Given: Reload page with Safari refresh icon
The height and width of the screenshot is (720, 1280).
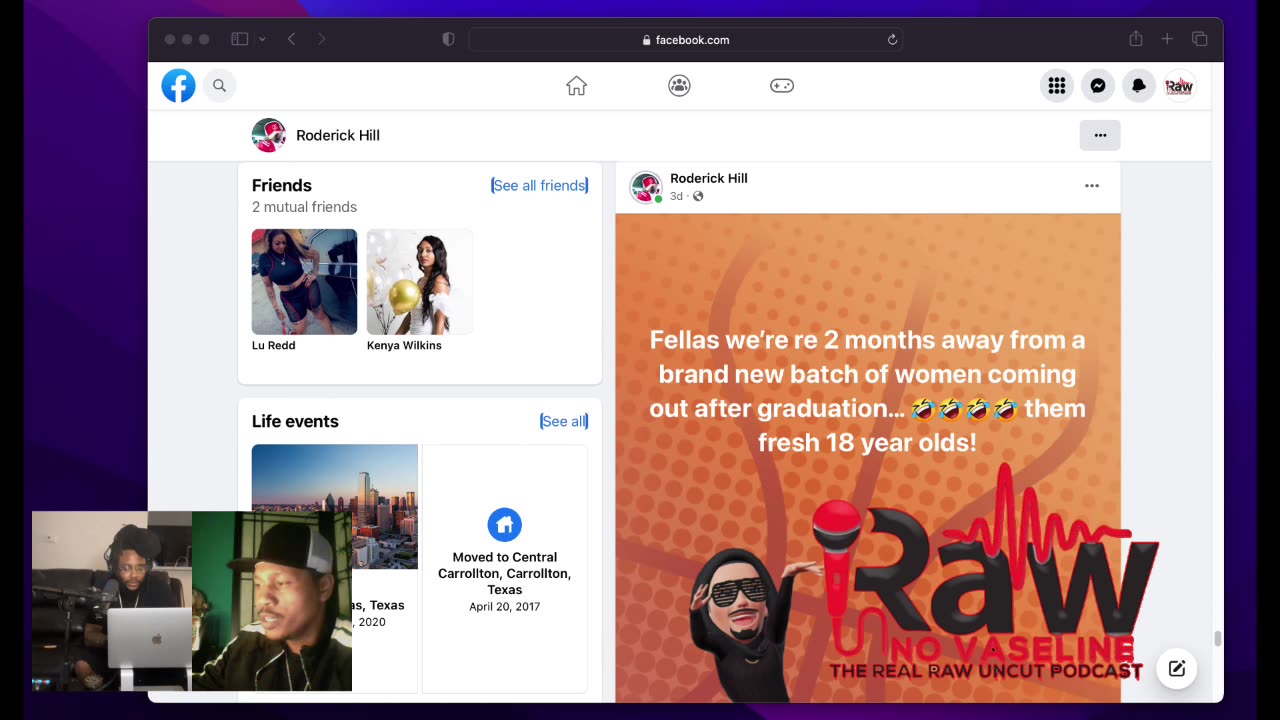Looking at the screenshot, I should [892, 40].
